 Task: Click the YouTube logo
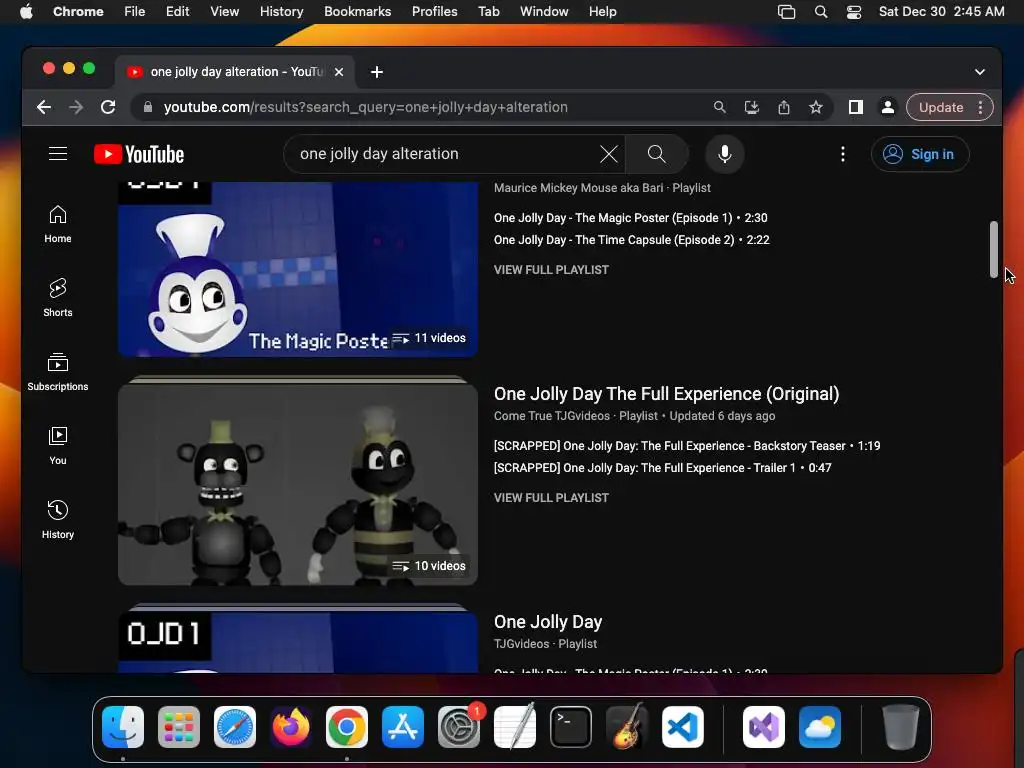pyautogui.click(x=139, y=154)
